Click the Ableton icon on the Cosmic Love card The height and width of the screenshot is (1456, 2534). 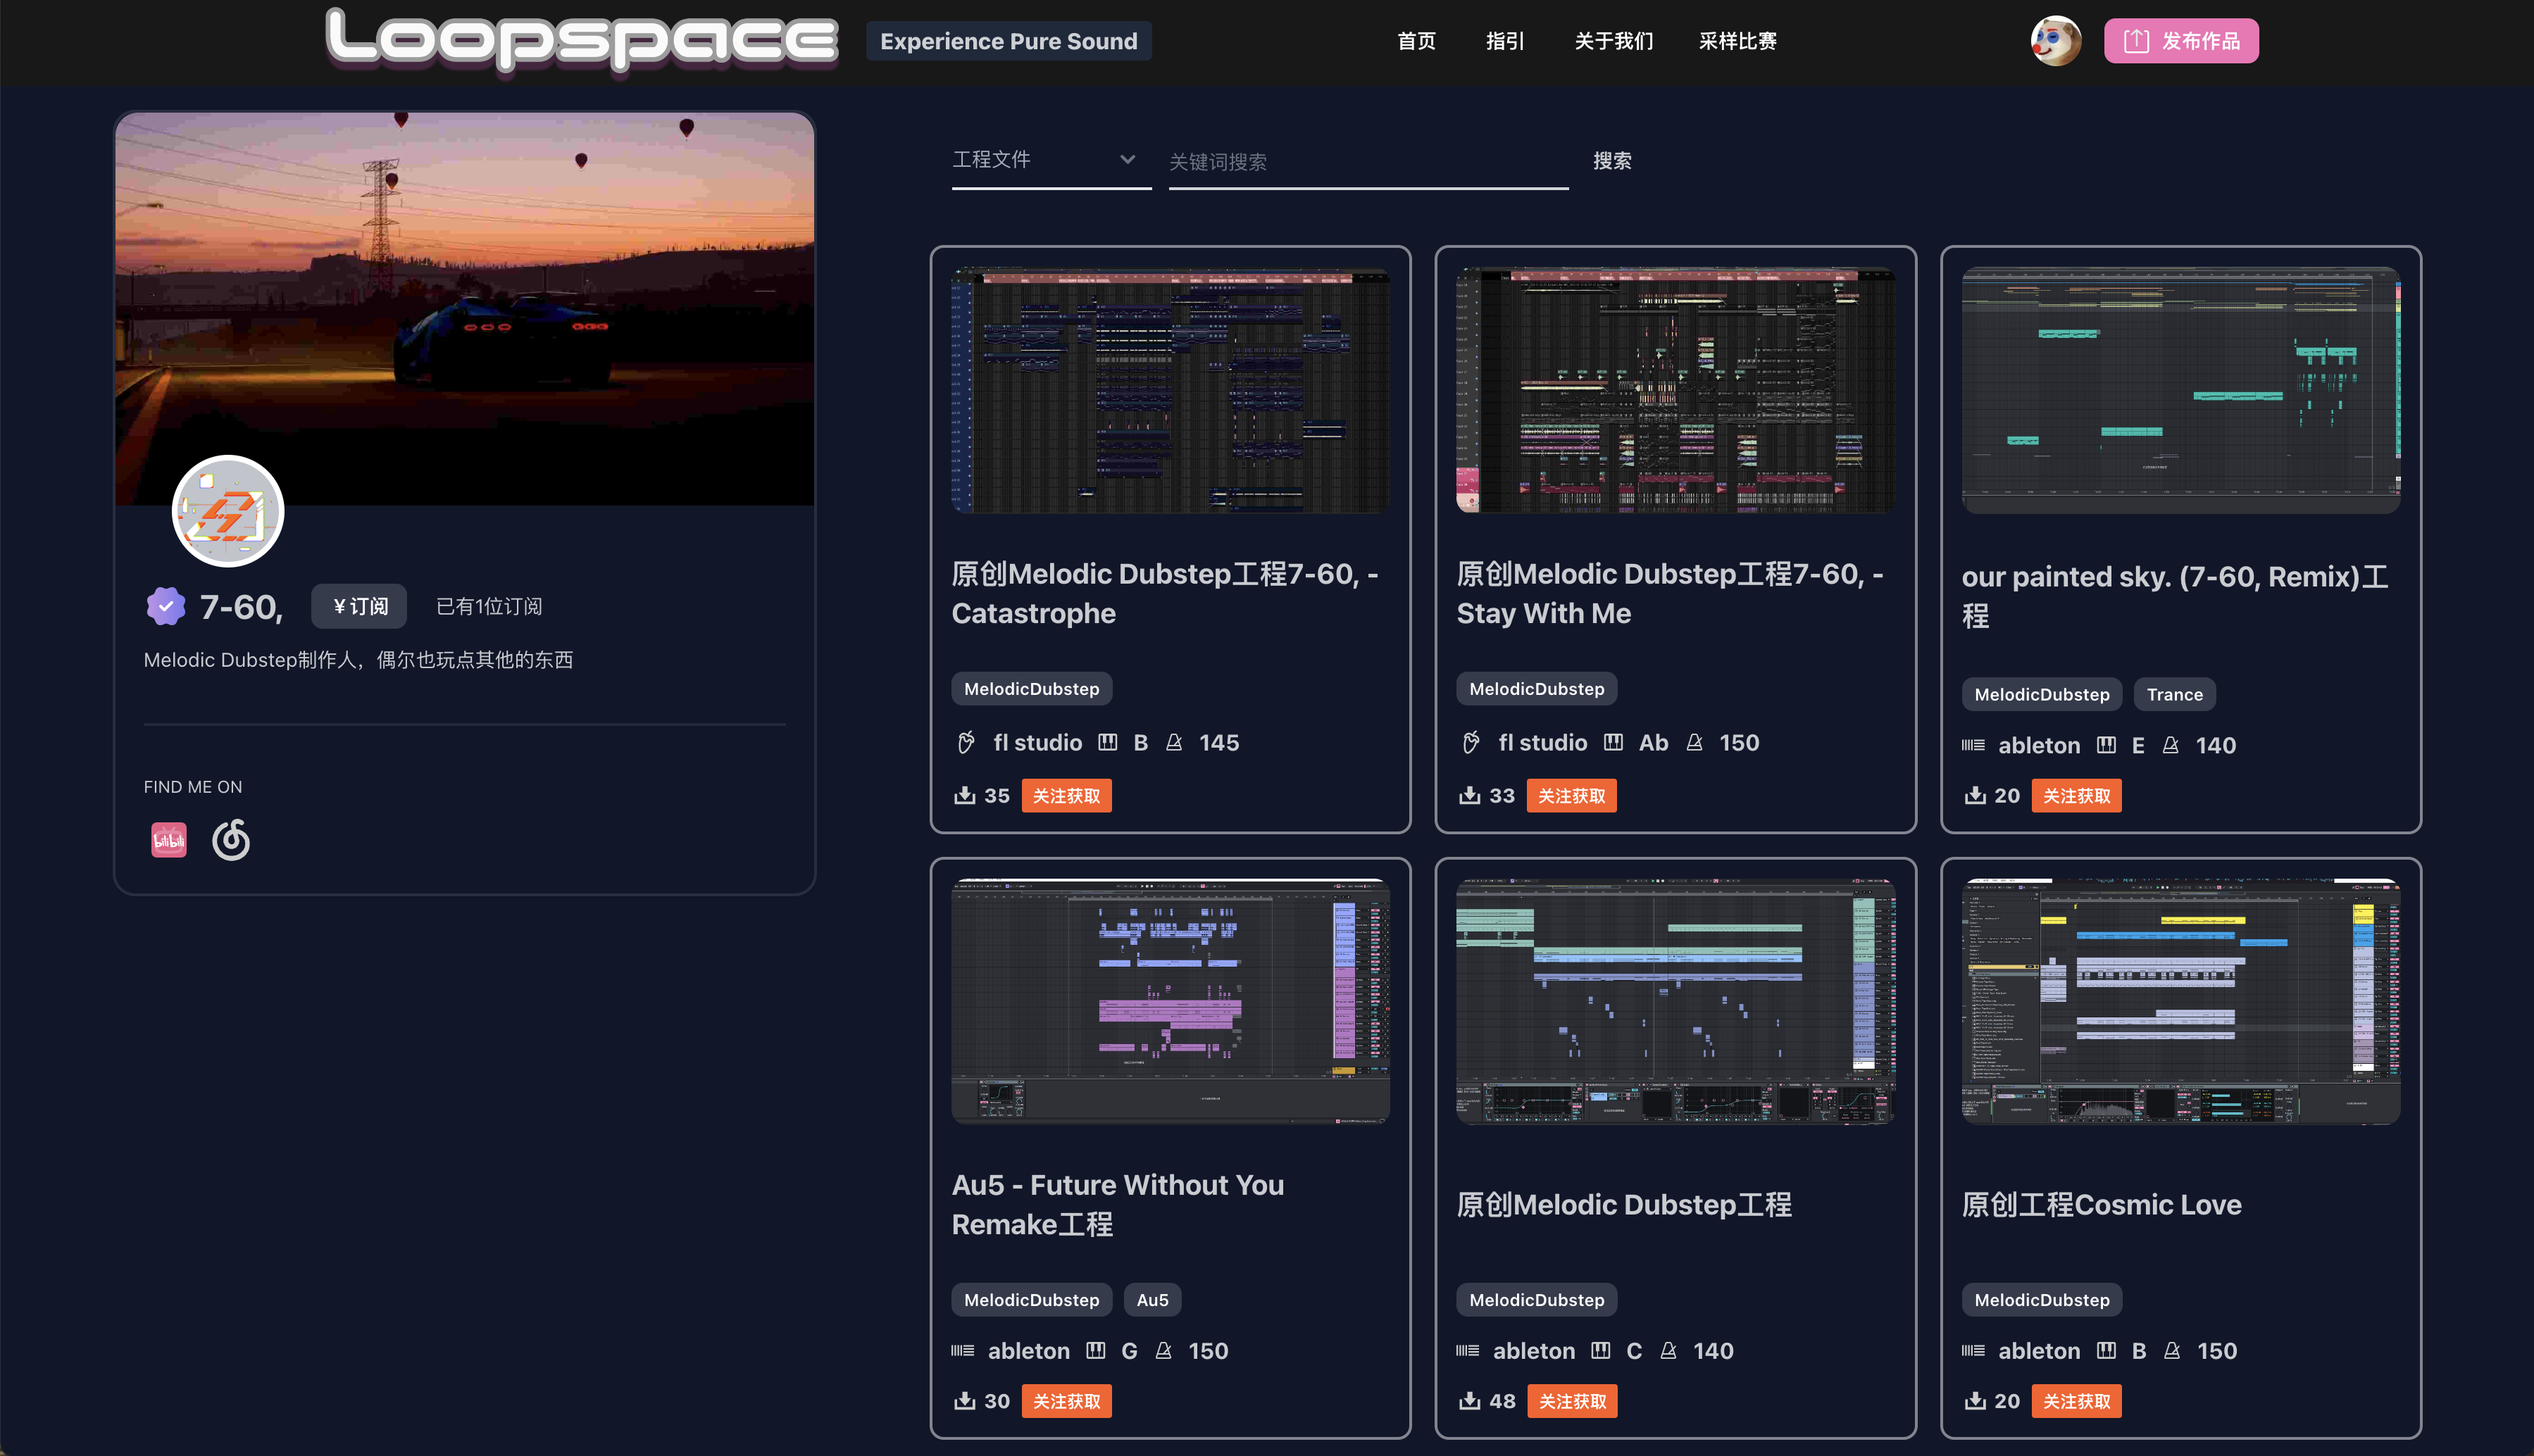pos(1974,1350)
